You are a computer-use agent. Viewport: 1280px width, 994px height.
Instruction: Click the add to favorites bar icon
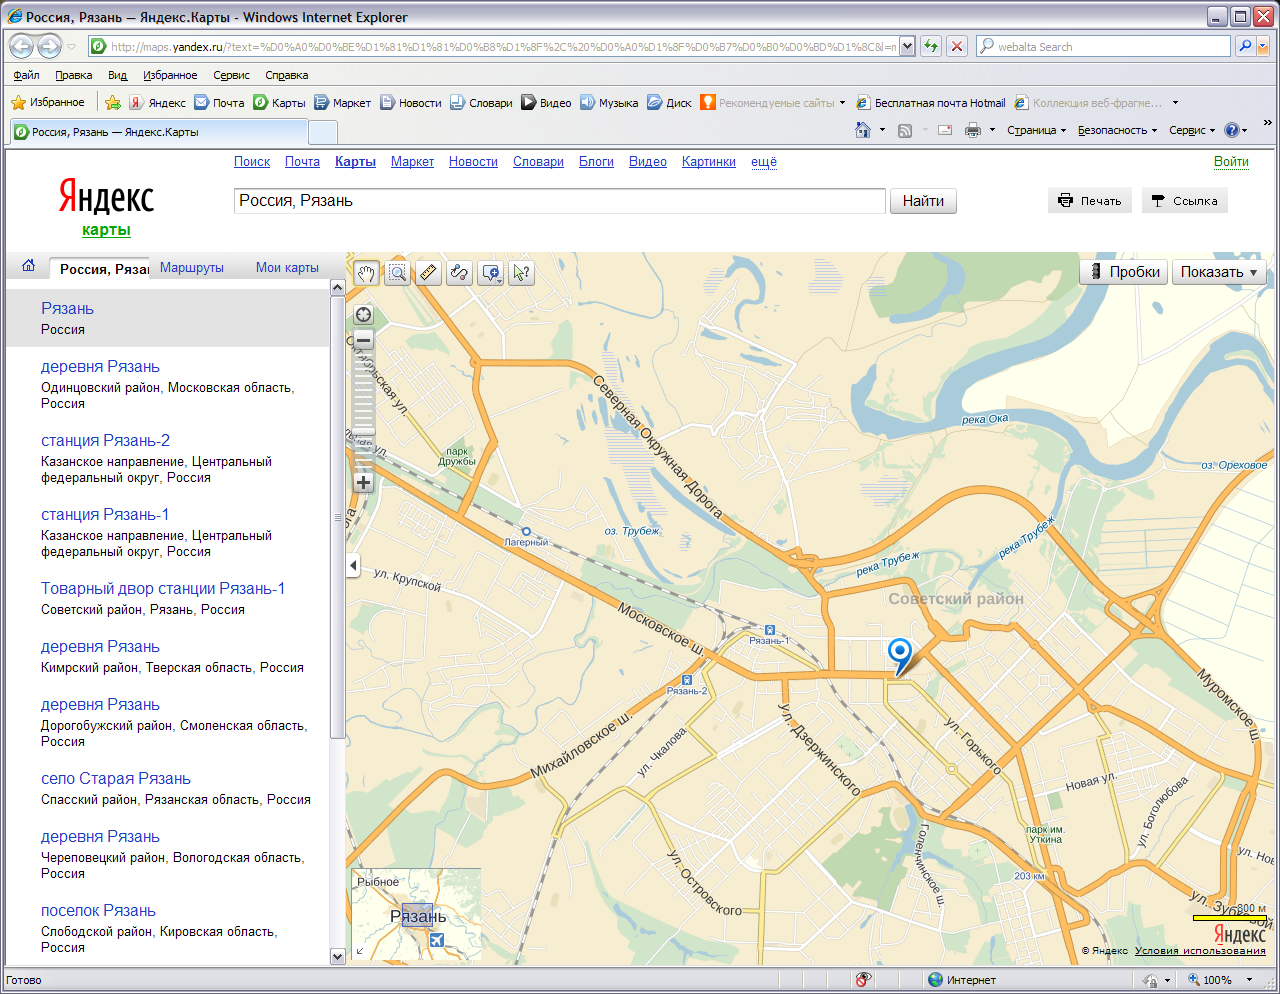[113, 102]
